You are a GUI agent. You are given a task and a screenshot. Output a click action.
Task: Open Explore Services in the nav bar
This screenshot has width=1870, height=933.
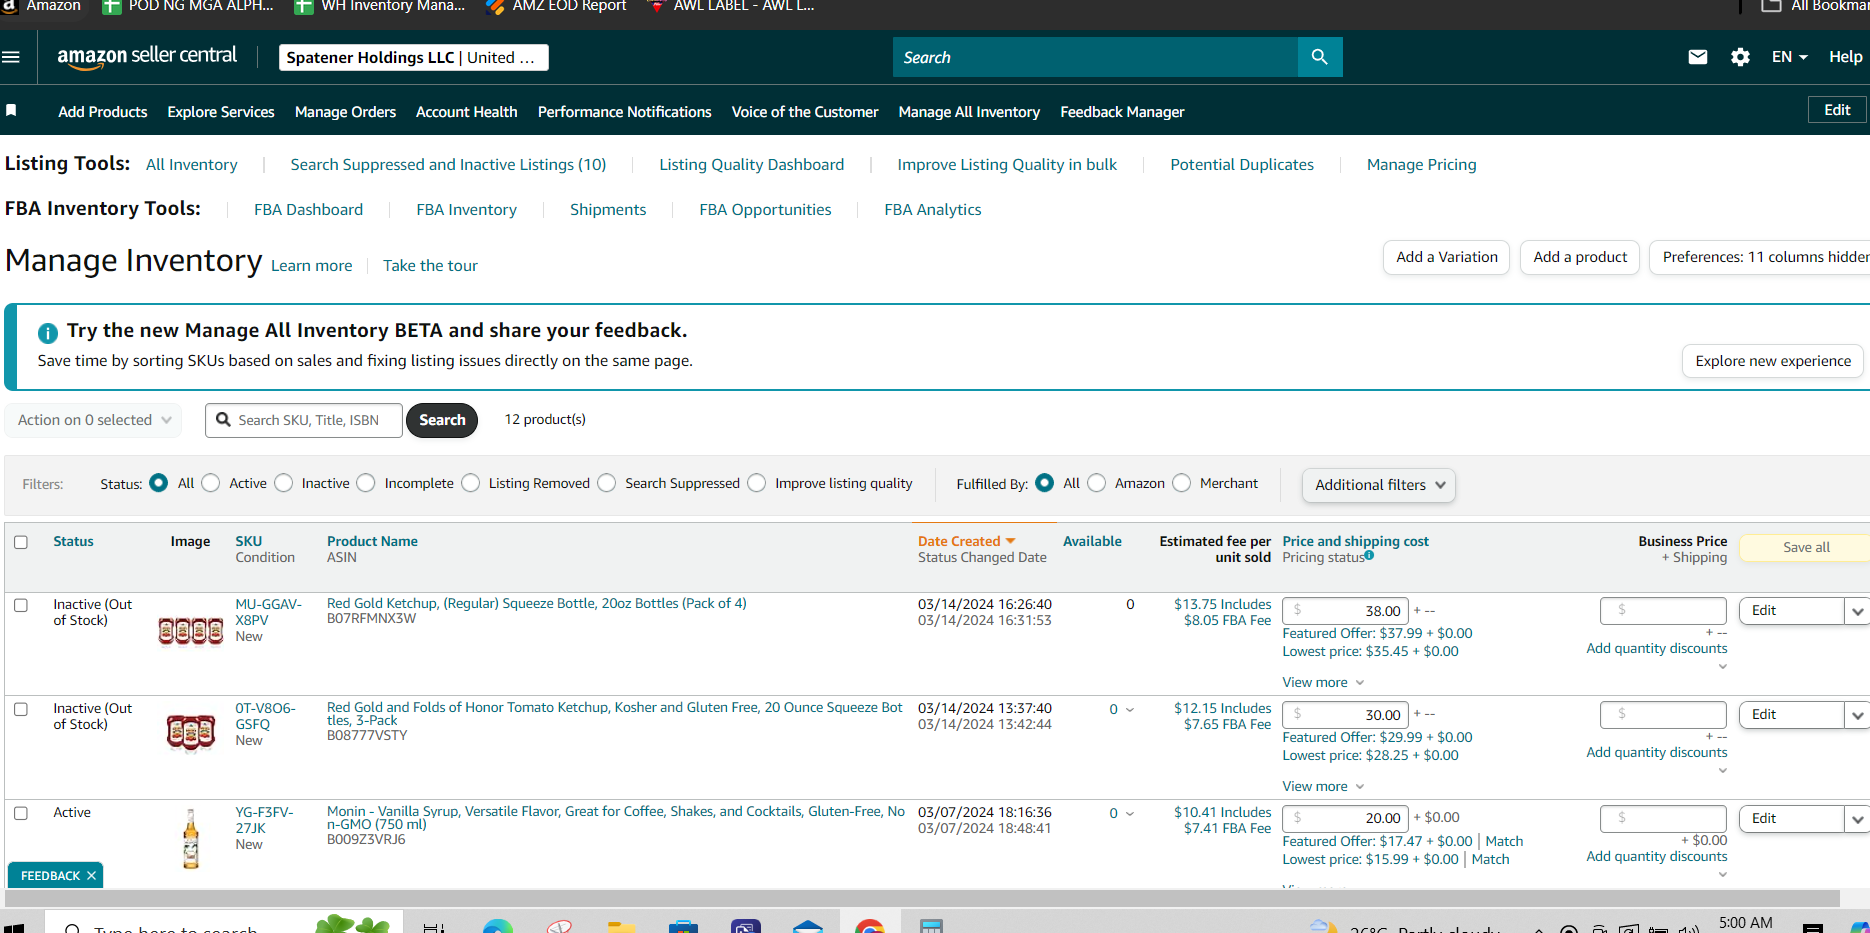click(x=221, y=112)
